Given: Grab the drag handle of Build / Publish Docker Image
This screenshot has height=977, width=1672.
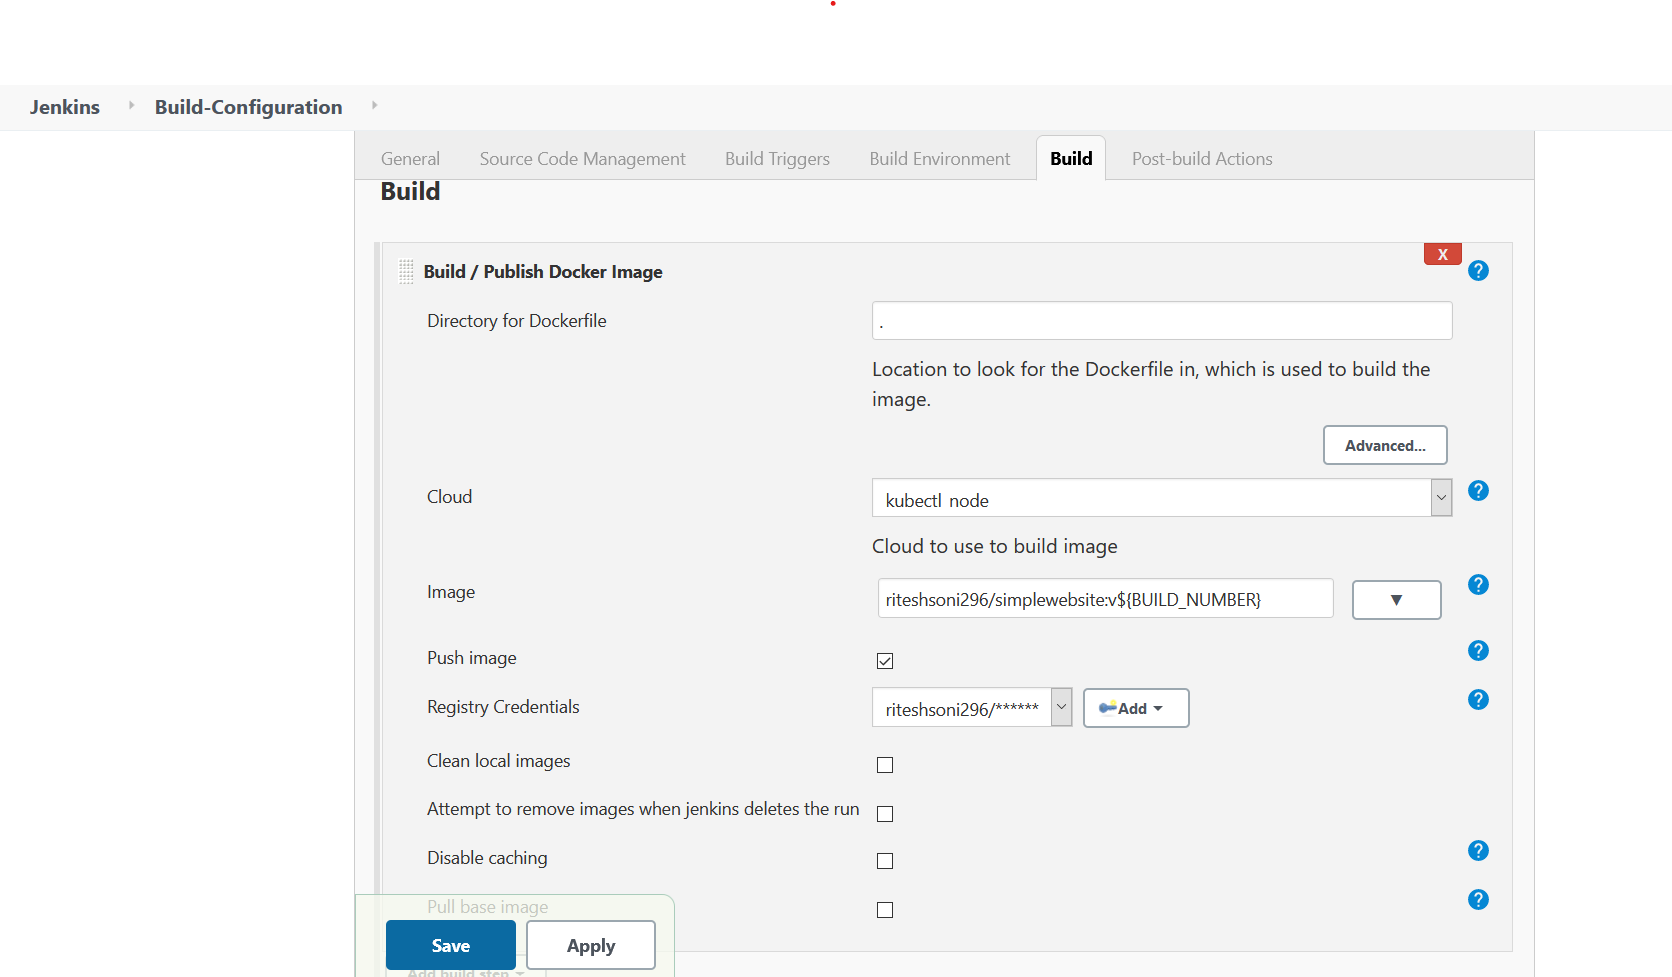Looking at the screenshot, I should 406,272.
